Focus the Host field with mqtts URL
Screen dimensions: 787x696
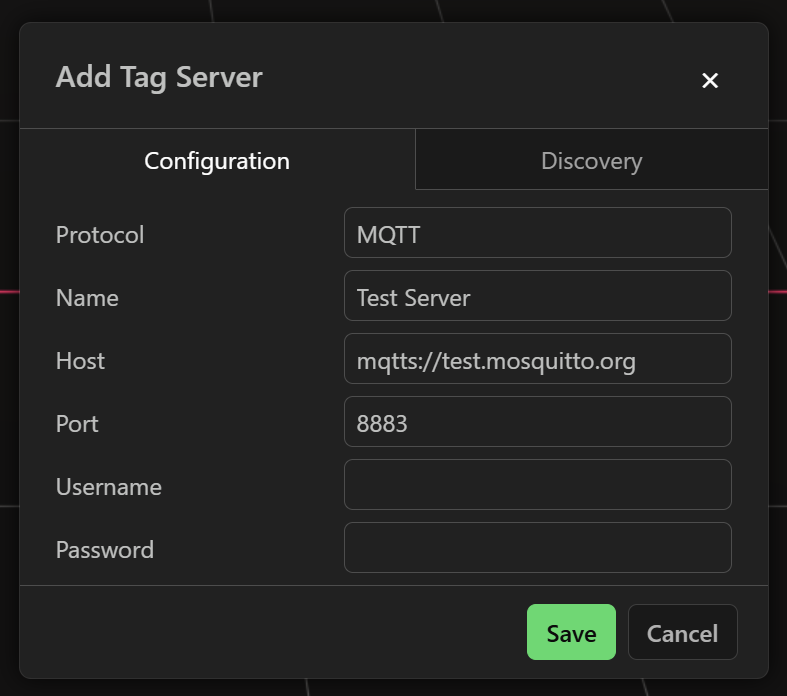537,359
